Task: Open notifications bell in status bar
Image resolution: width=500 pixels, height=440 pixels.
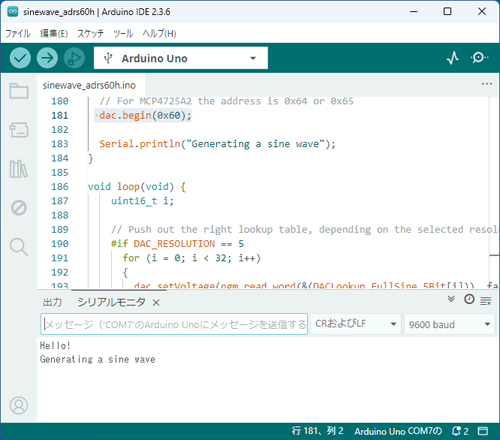Action: click(x=460, y=431)
